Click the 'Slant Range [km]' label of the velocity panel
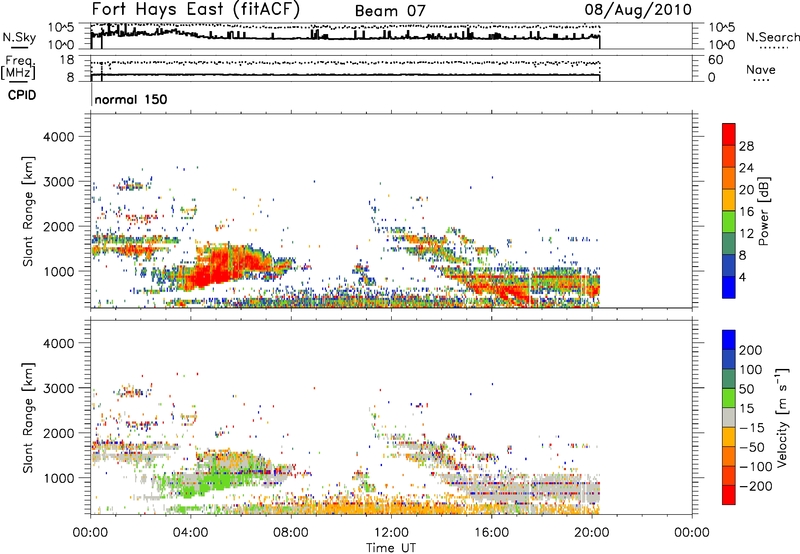 28,418
